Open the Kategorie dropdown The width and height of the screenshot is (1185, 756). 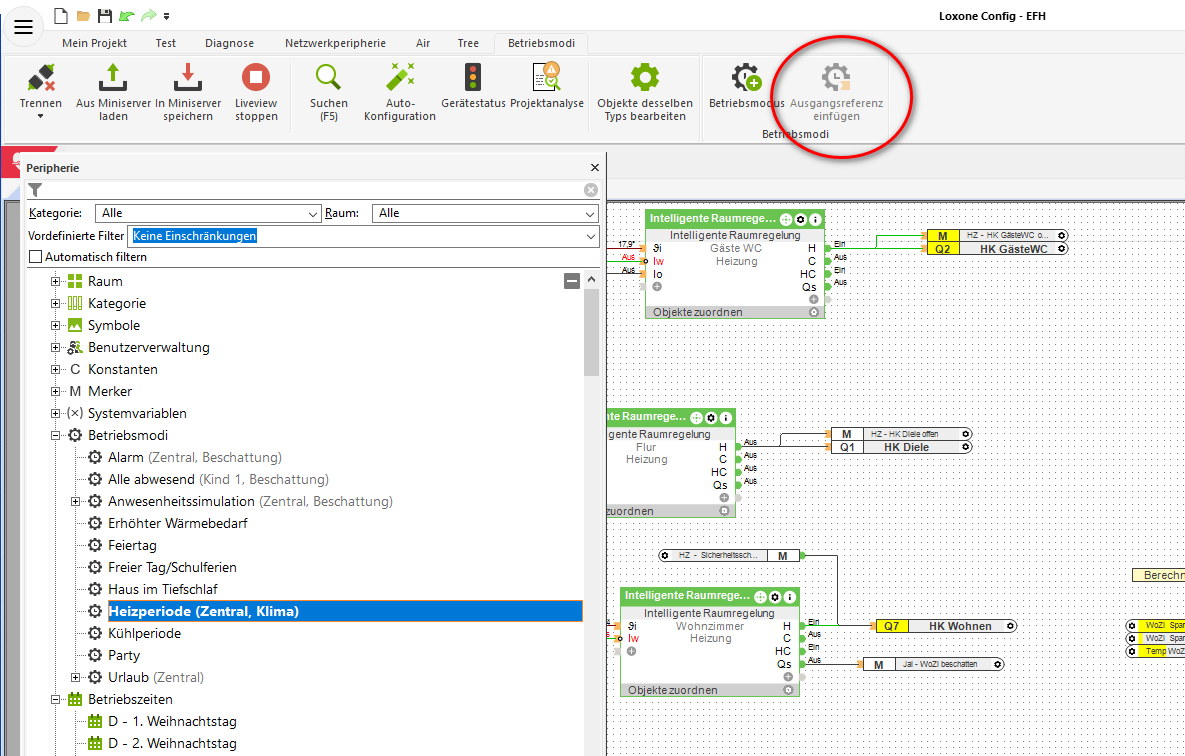pyautogui.click(x=208, y=213)
